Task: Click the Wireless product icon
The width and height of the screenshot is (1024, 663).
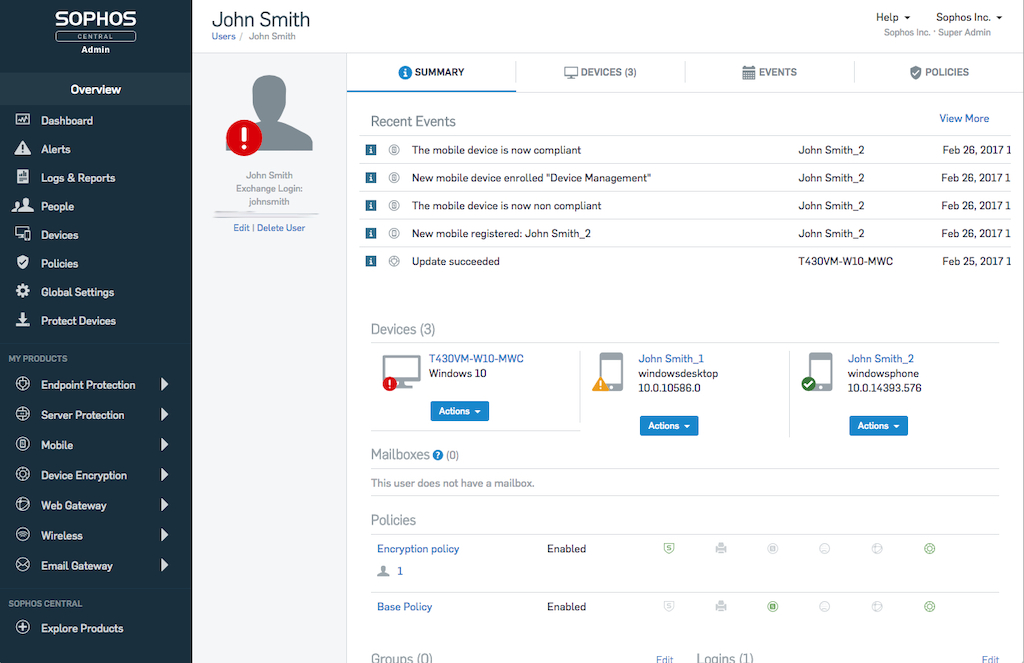Action: [23, 534]
